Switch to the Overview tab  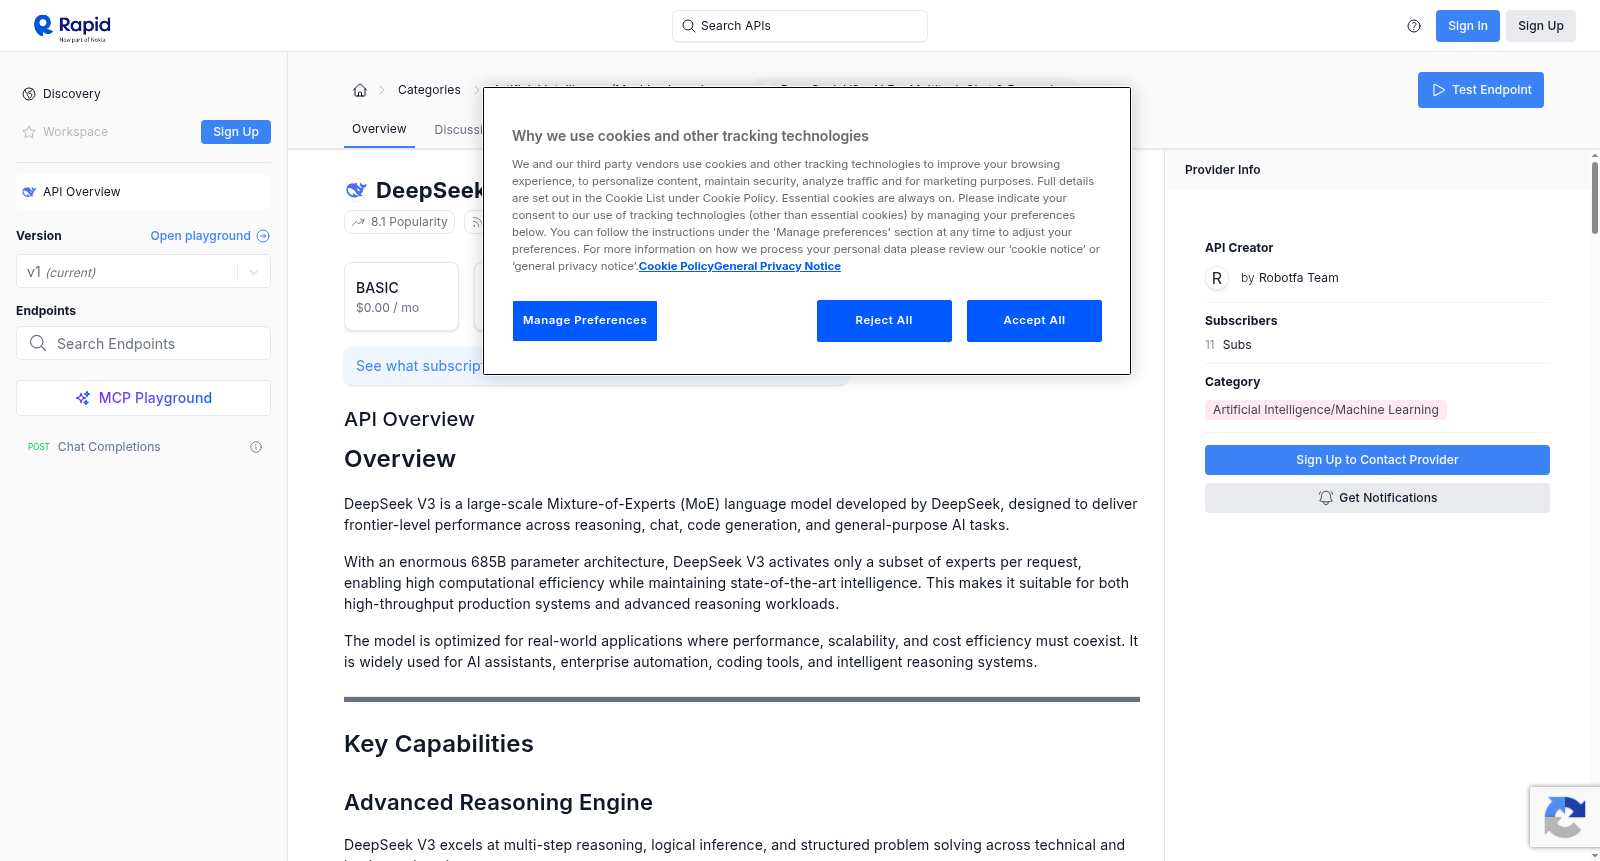tap(379, 129)
